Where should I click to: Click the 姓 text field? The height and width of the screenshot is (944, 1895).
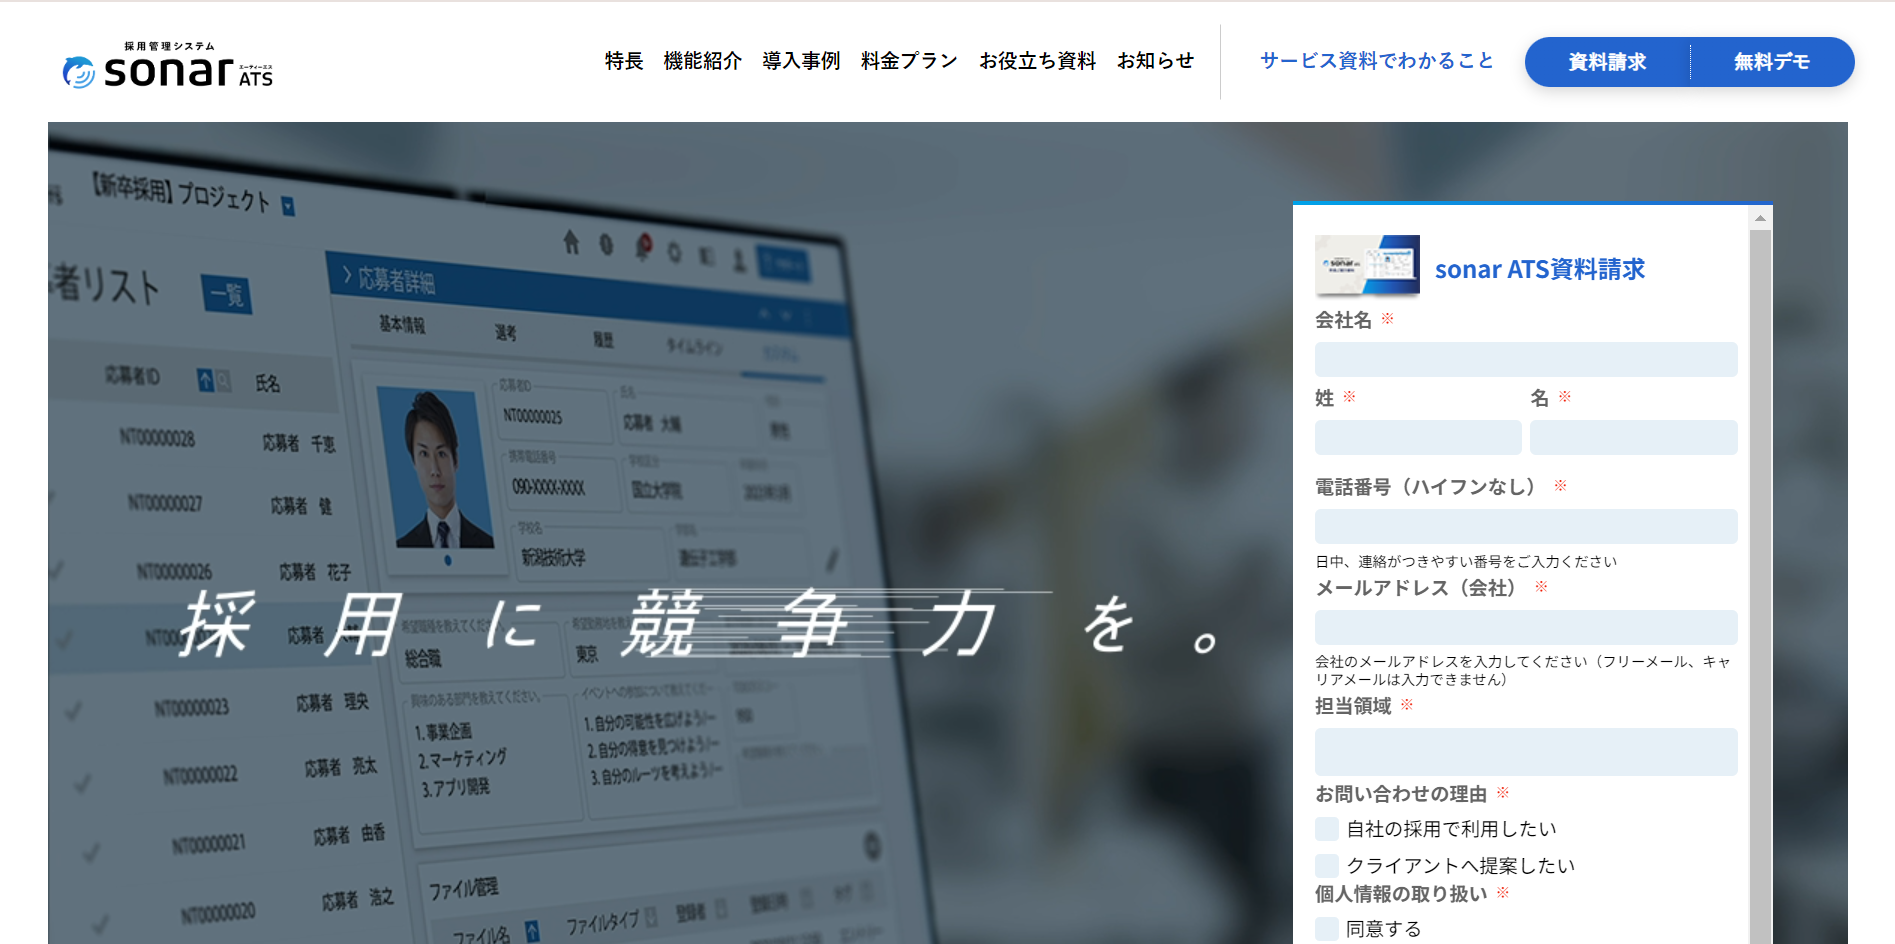point(1417,438)
